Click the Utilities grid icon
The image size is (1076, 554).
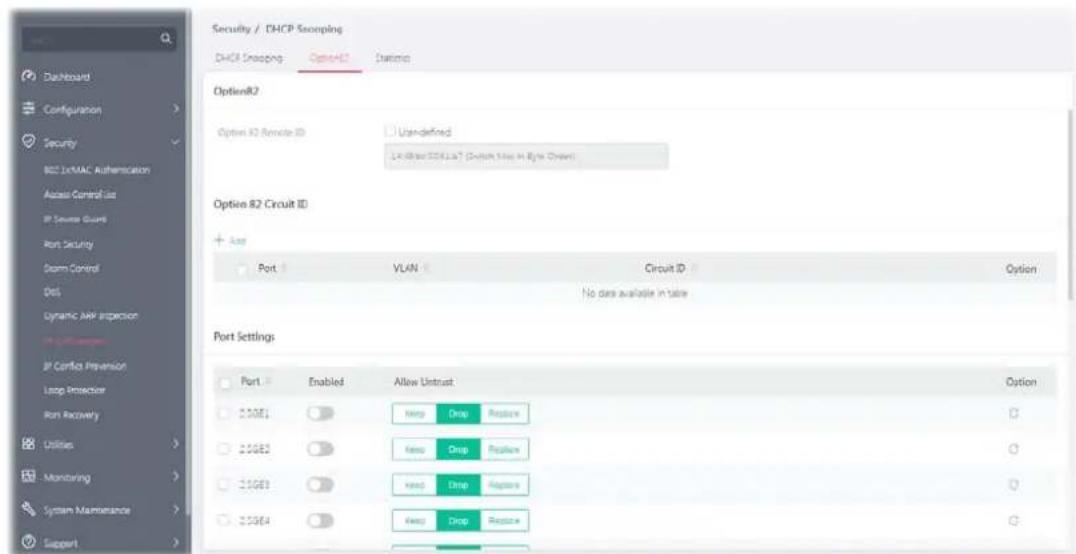[30, 446]
